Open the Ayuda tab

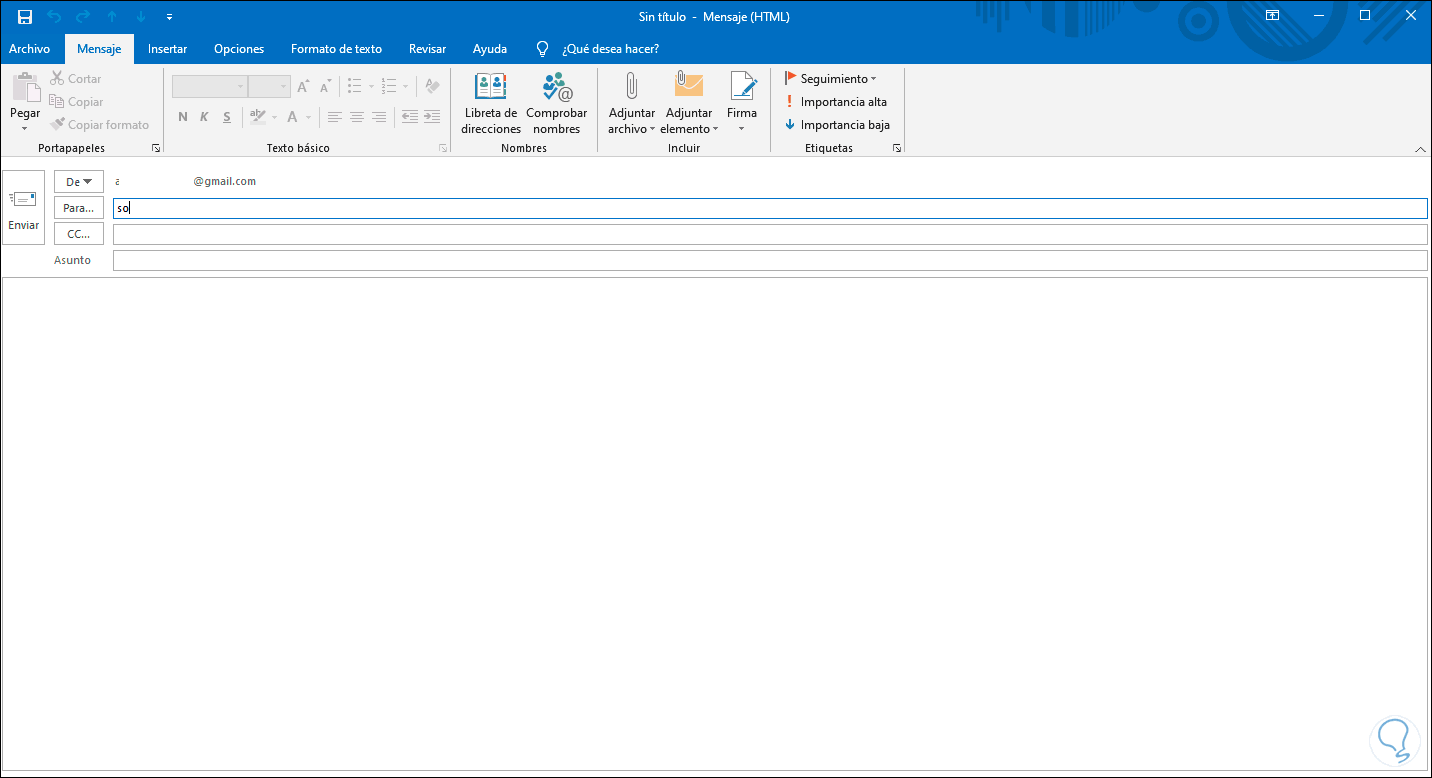490,49
